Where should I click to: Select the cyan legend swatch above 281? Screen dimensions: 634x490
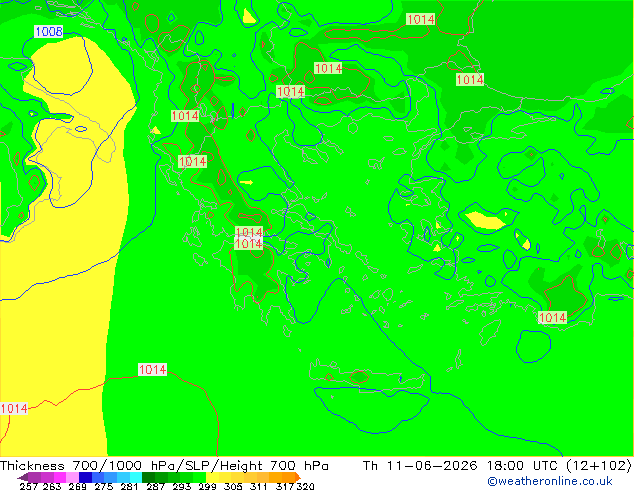click(x=136, y=477)
